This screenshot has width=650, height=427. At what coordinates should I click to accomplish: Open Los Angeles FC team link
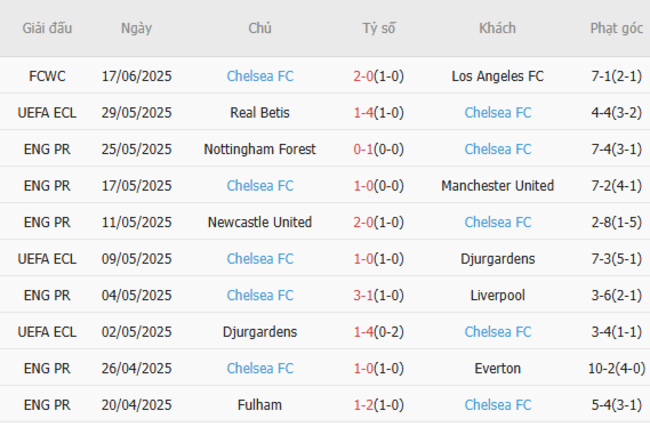(x=497, y=76)
